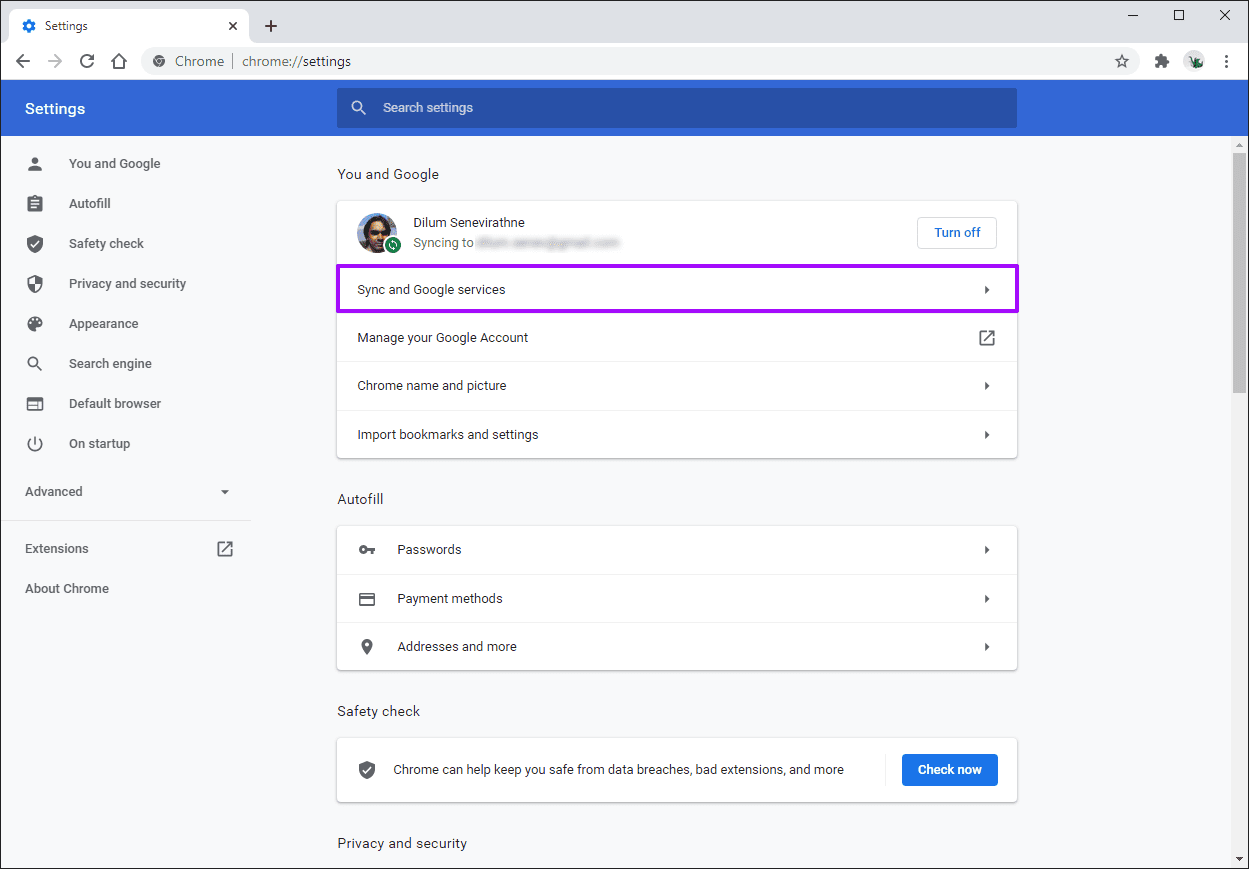Open the Payment methods row arrow
1249x869 pixels.
[987, 599]
